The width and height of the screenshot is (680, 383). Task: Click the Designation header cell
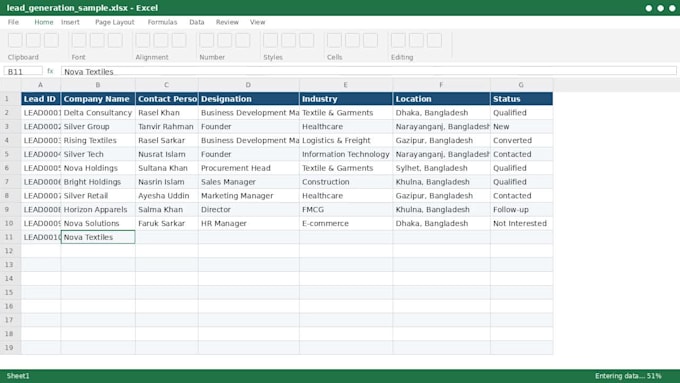[248, 99]
